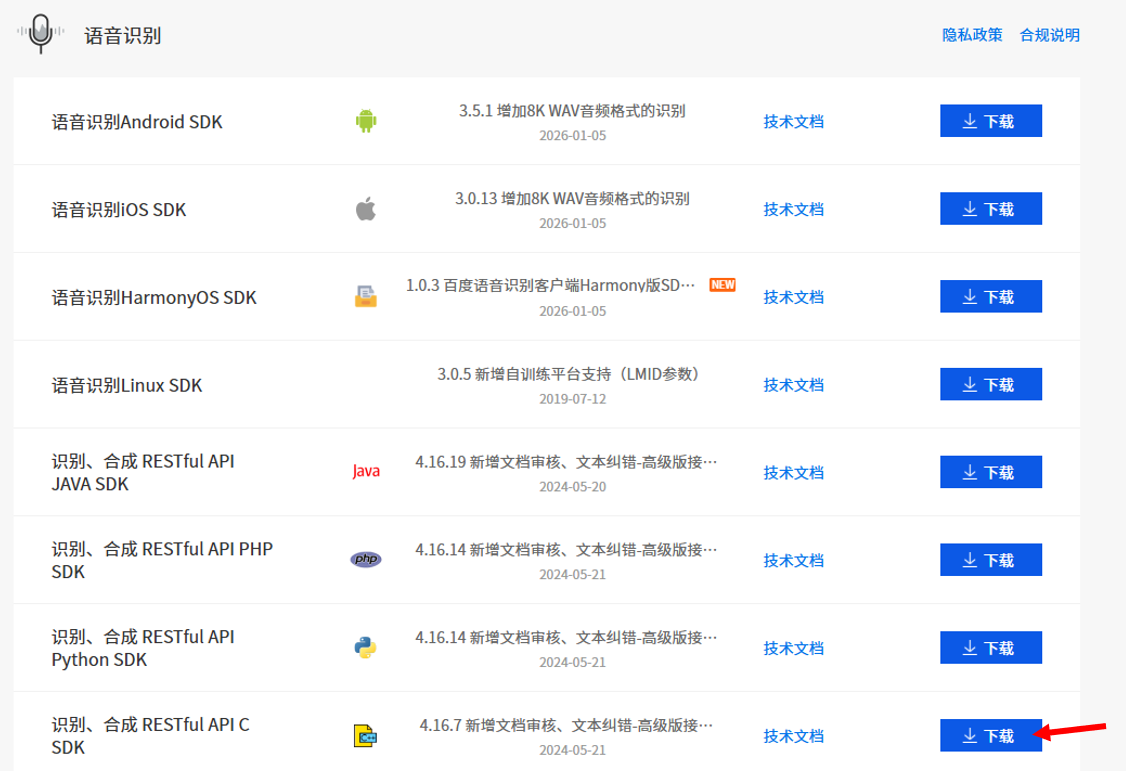
Task: Click the 4.16.7 新增文档审核 version note
Action: click(x=566, y=725)
